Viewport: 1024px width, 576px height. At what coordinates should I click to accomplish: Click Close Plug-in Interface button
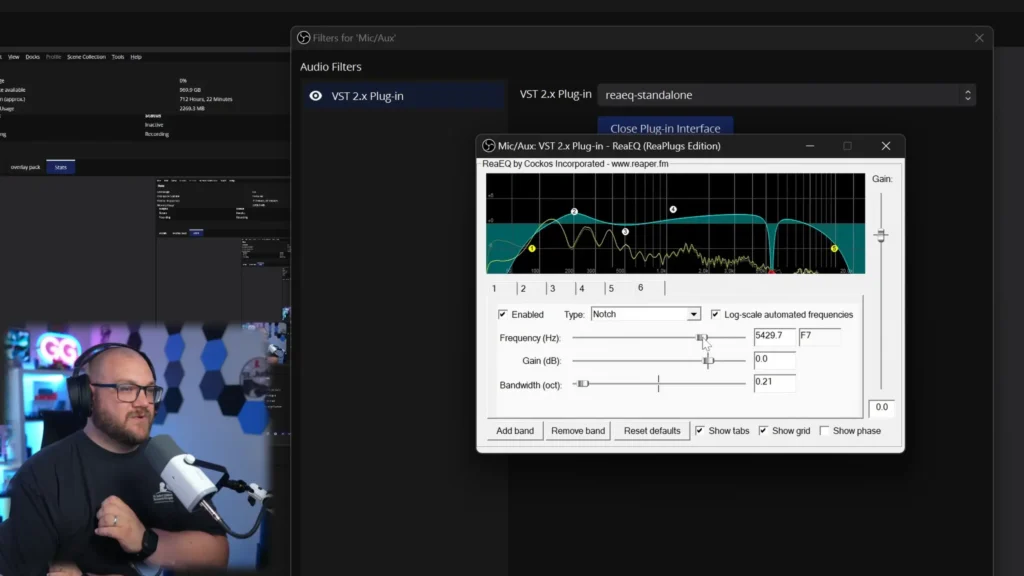coord(665,128)
